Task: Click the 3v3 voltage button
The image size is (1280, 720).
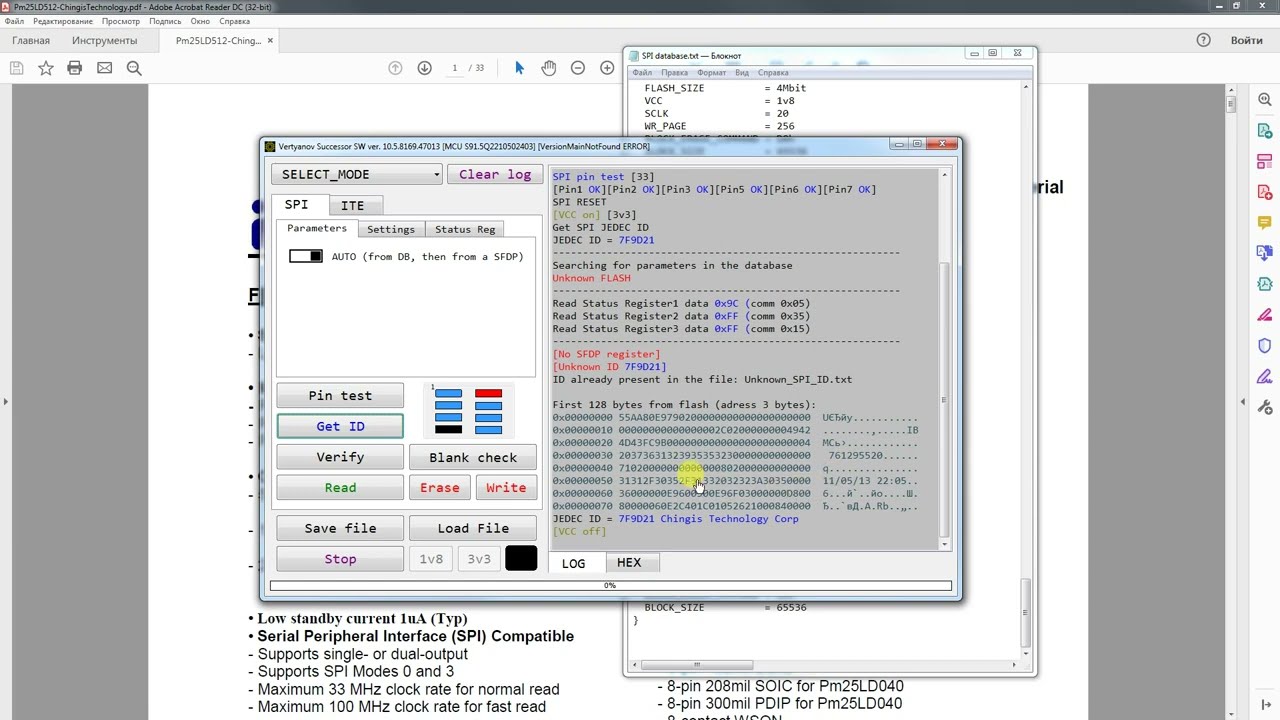Action: pos(479,559)
